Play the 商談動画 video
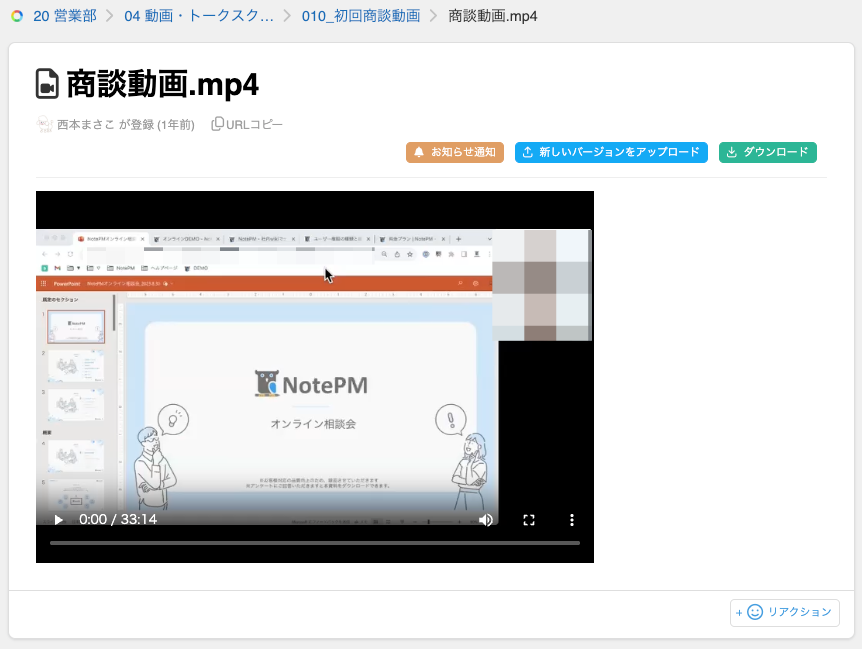 58,520
